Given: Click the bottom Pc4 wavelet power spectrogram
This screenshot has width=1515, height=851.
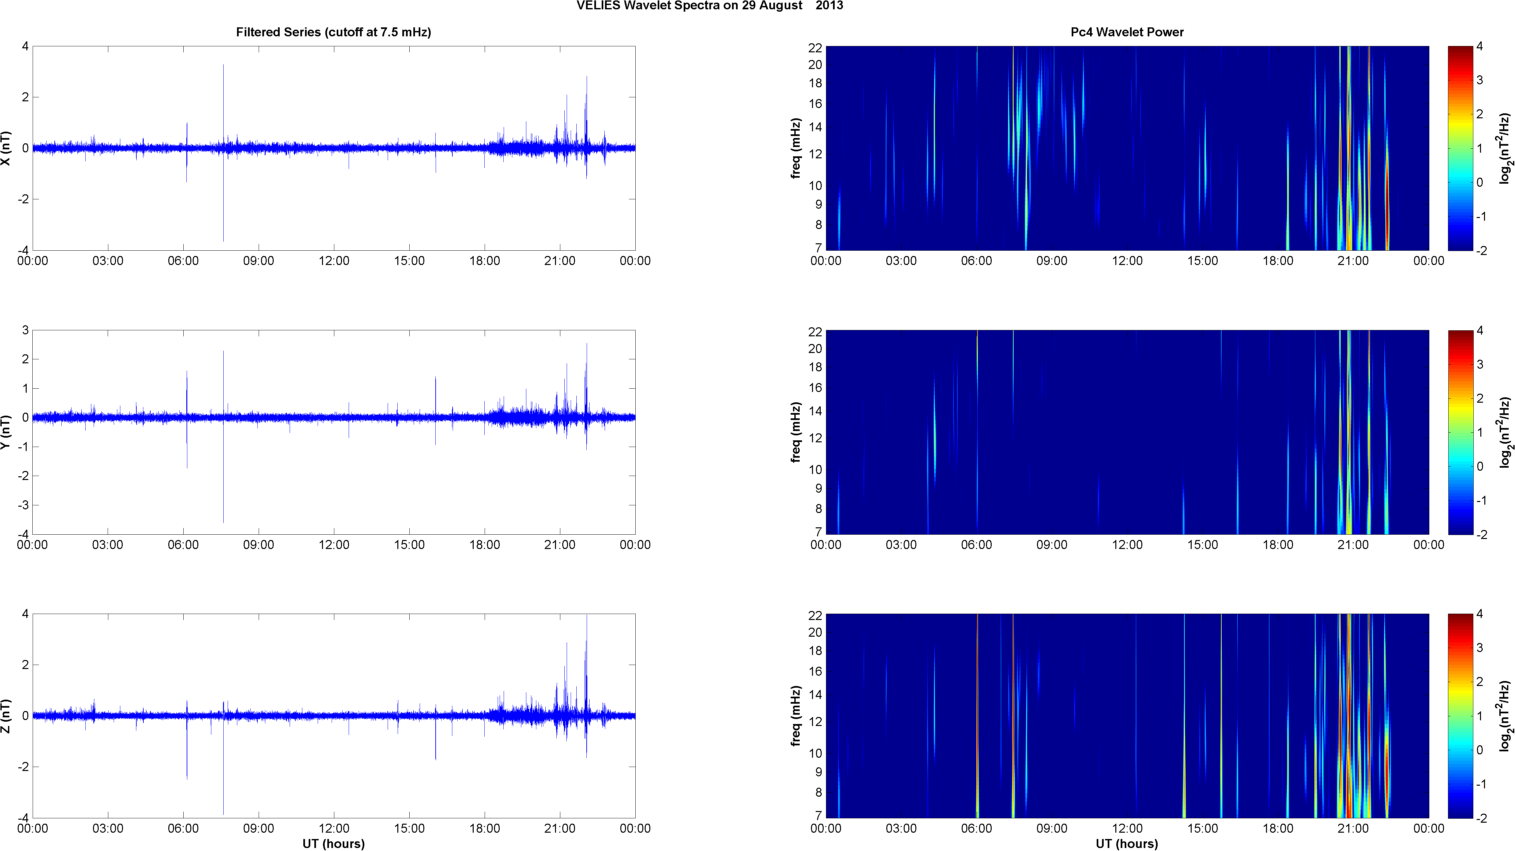Looking at the screenshot, I should (1127, 716).
